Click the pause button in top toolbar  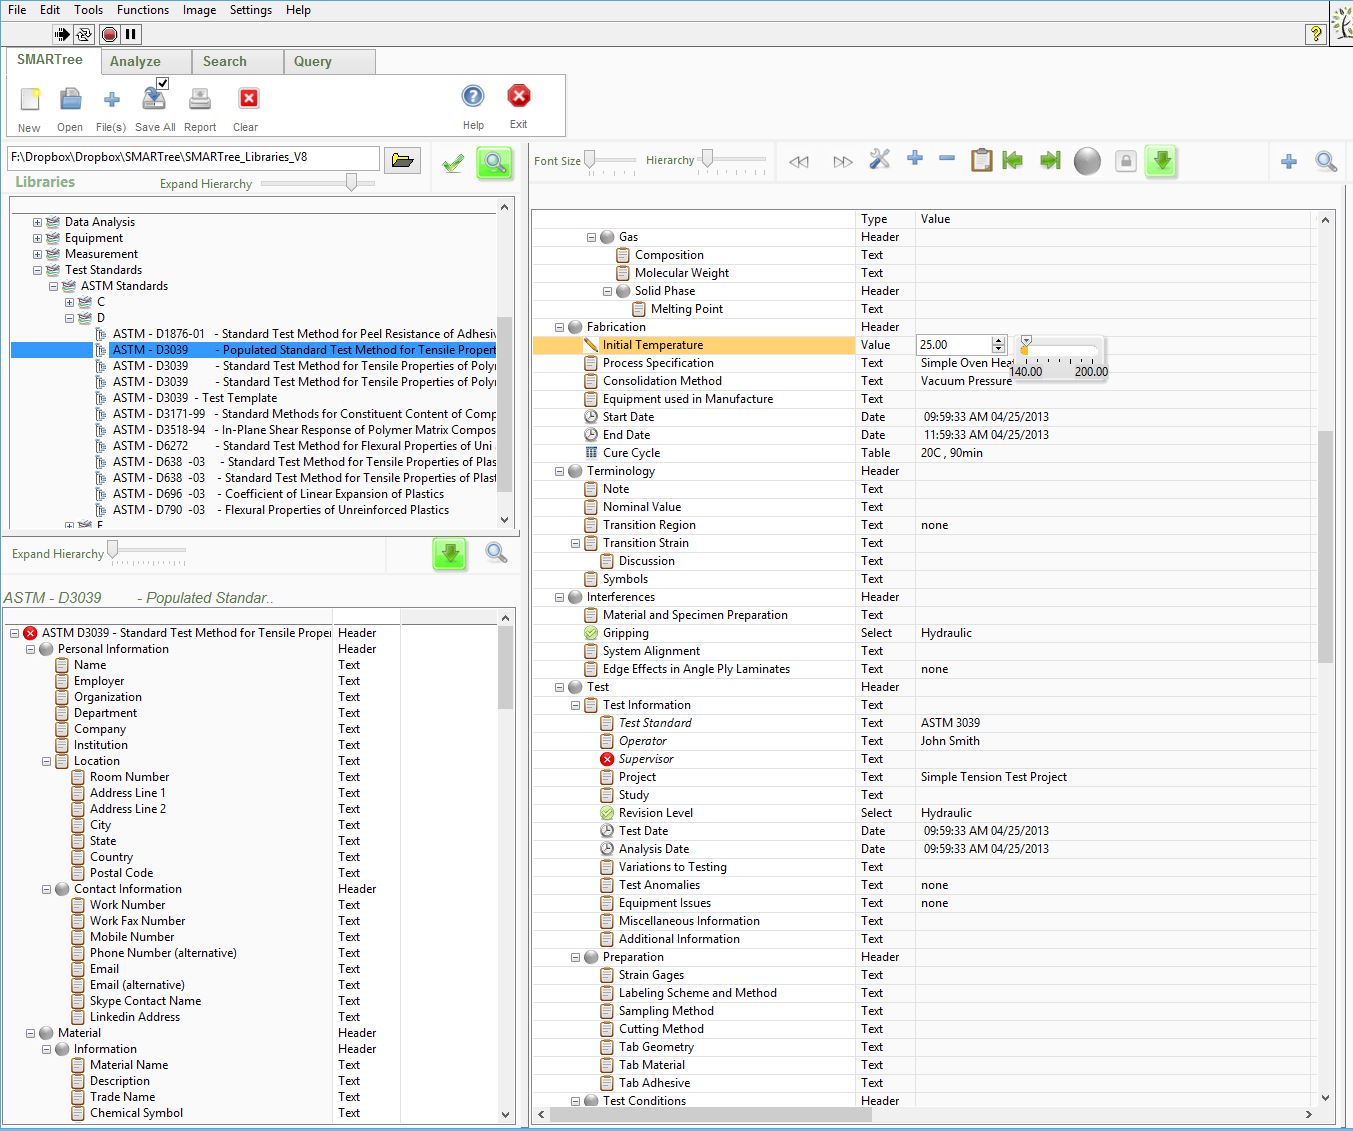pos(130,34)
